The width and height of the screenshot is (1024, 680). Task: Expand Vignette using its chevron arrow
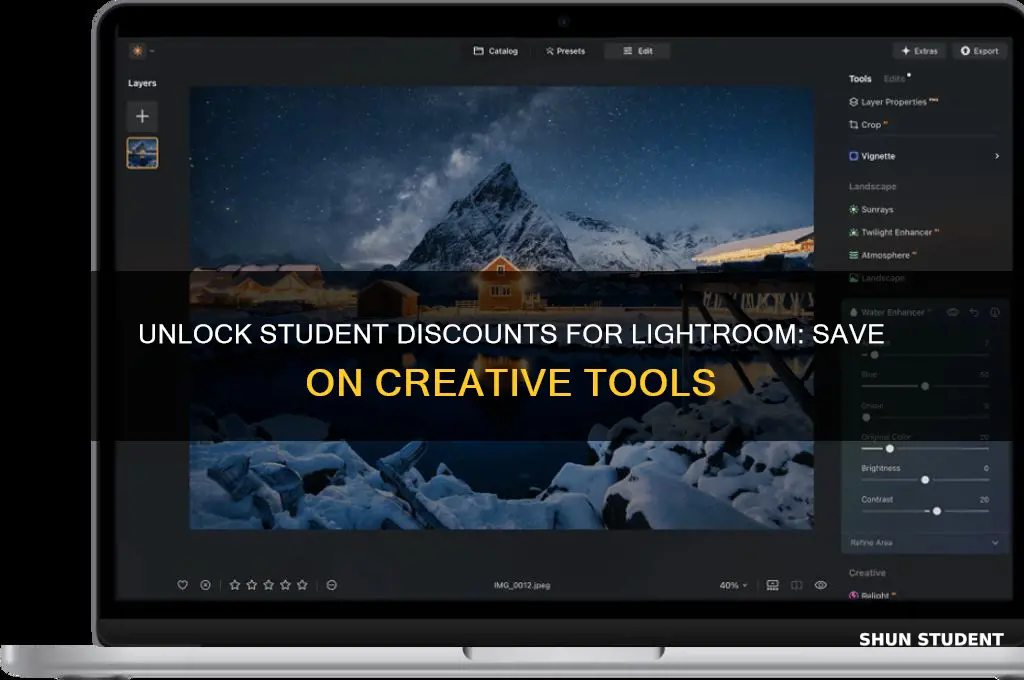coord(997,156)
